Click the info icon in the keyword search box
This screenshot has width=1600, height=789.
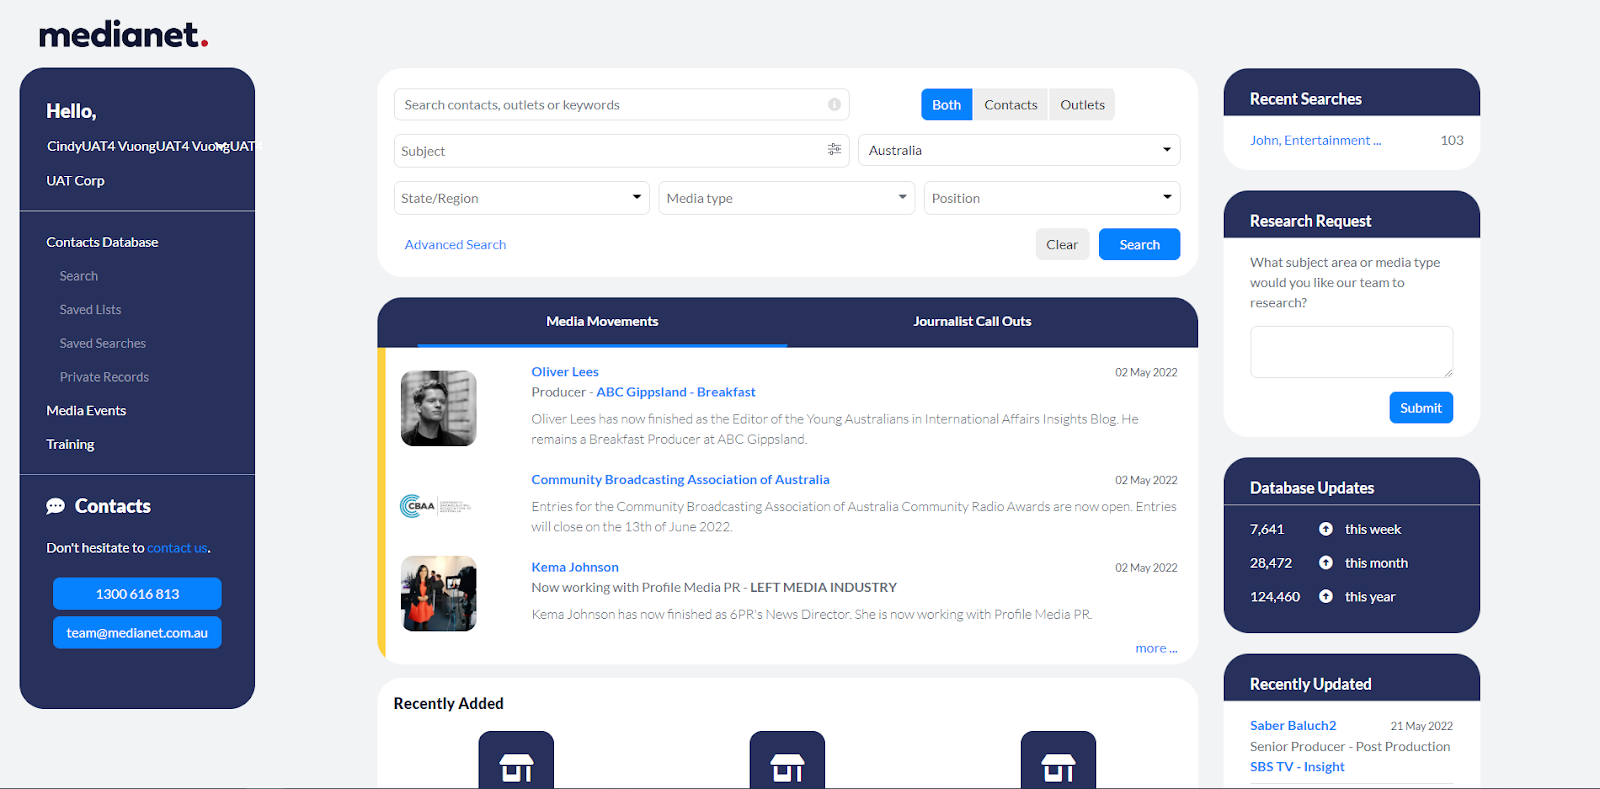click(x=834, y=105)
